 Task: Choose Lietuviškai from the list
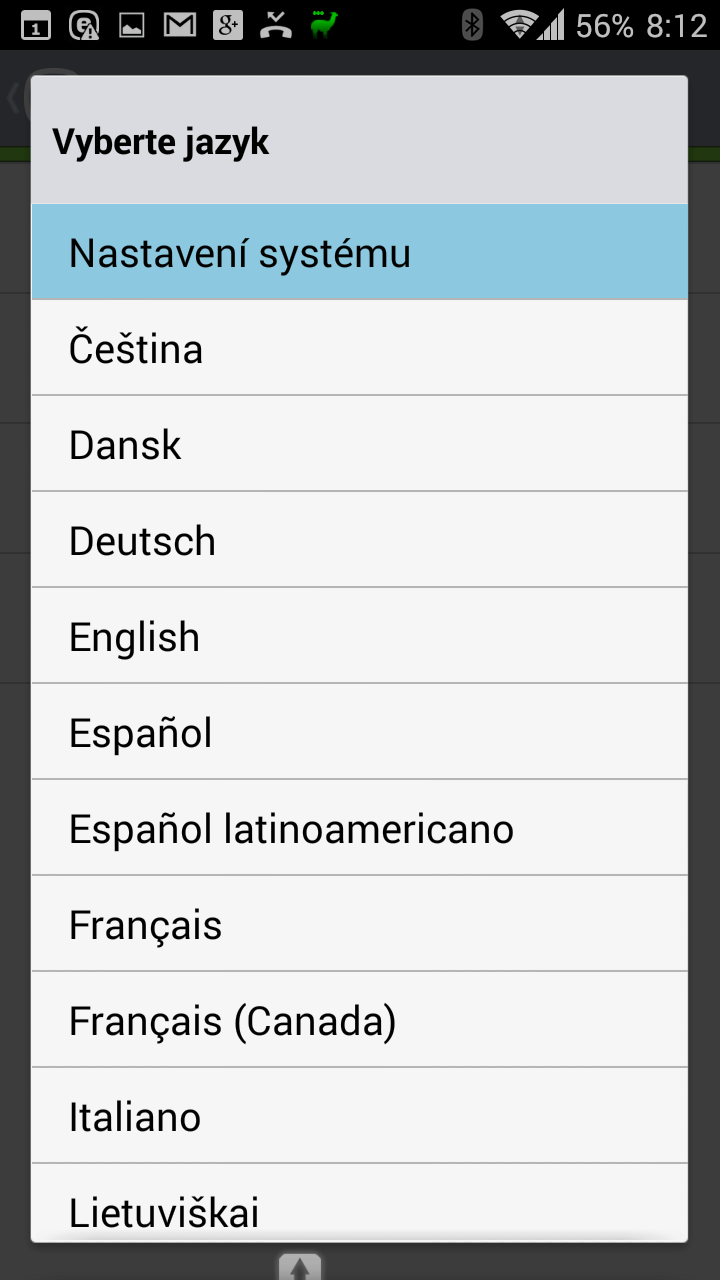pyautogui.click(x=360, y=1203)
